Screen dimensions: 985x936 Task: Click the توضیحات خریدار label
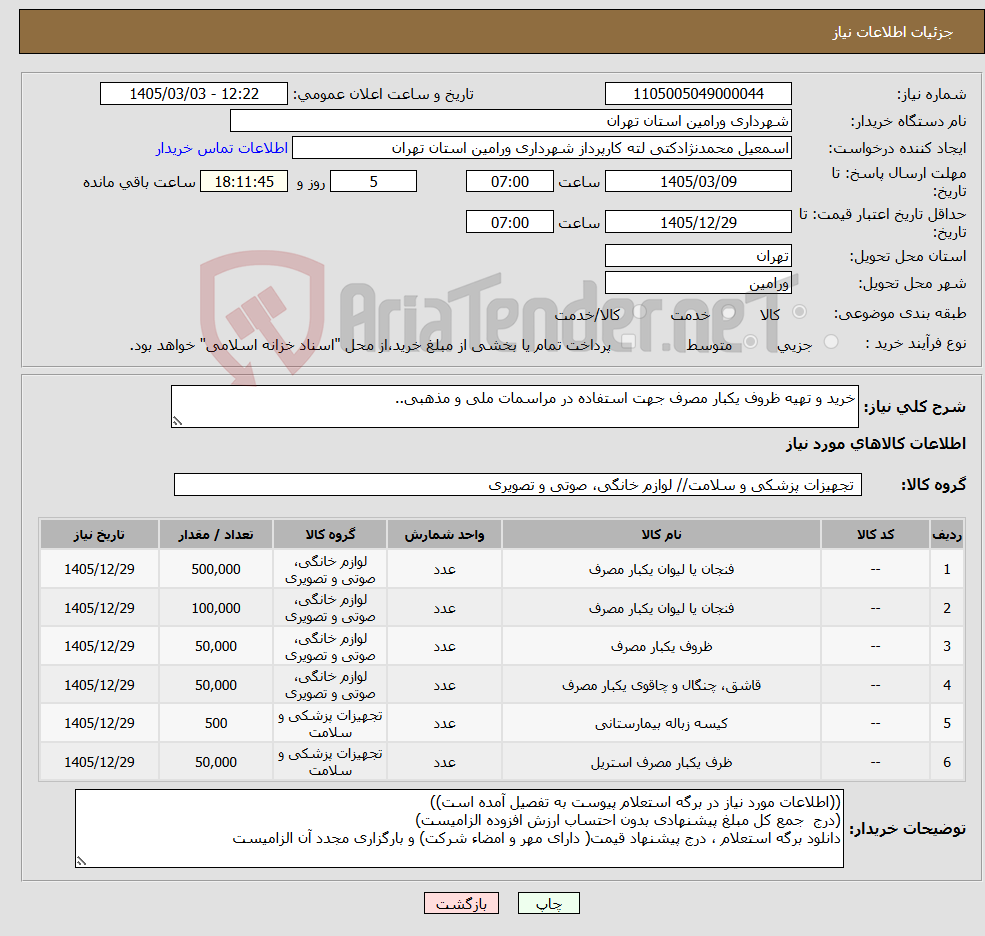tap(908, 829)
